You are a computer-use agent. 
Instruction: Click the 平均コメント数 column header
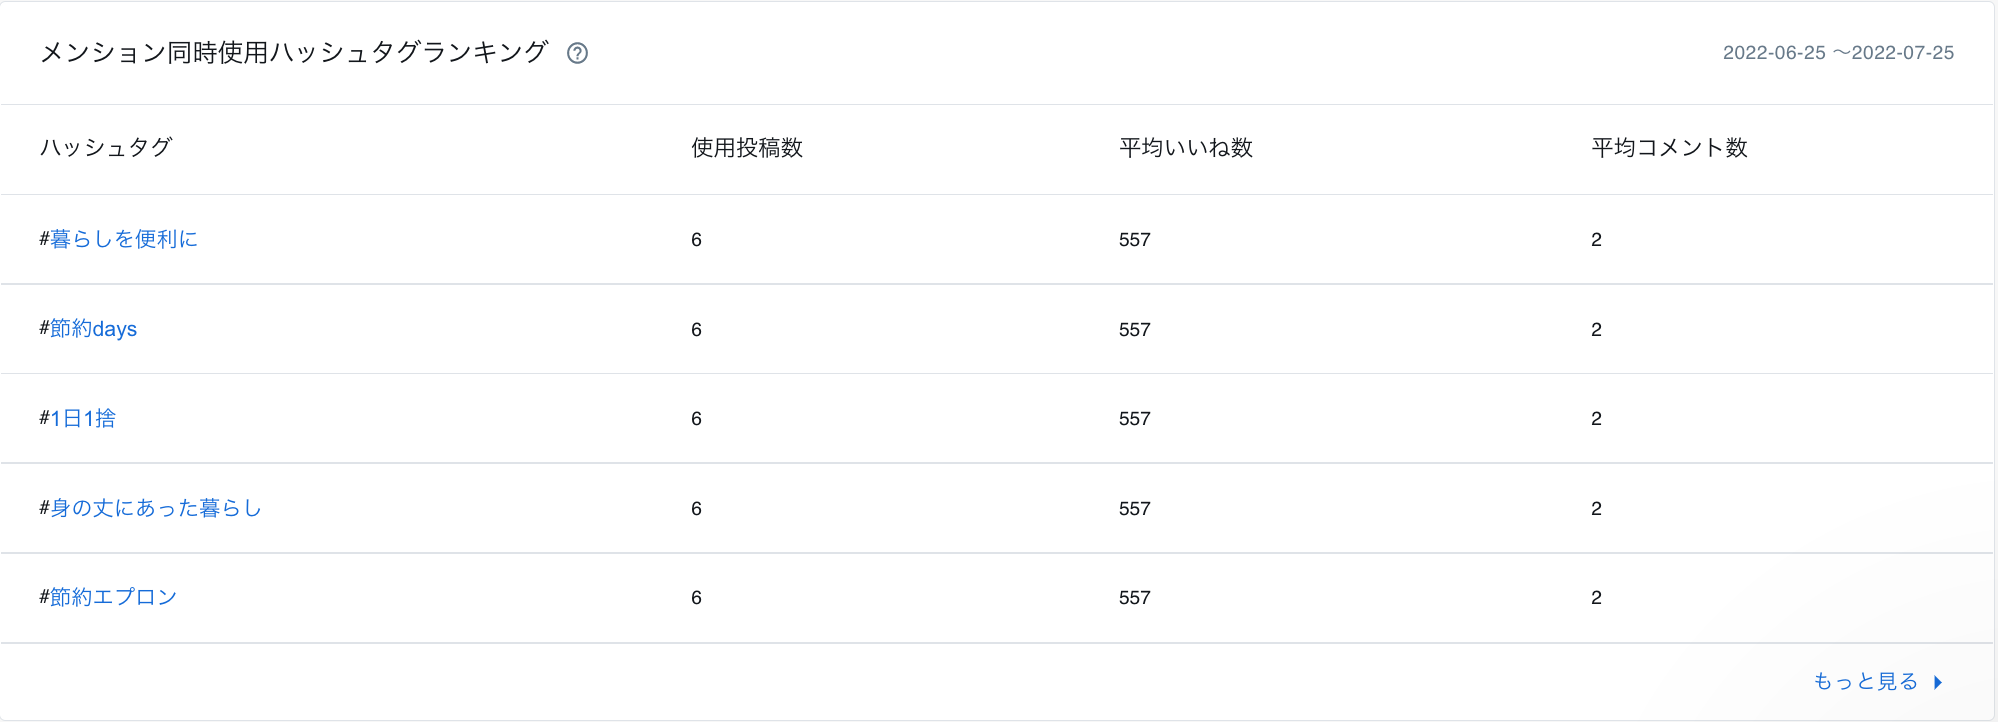click(x=1669, y=148)
